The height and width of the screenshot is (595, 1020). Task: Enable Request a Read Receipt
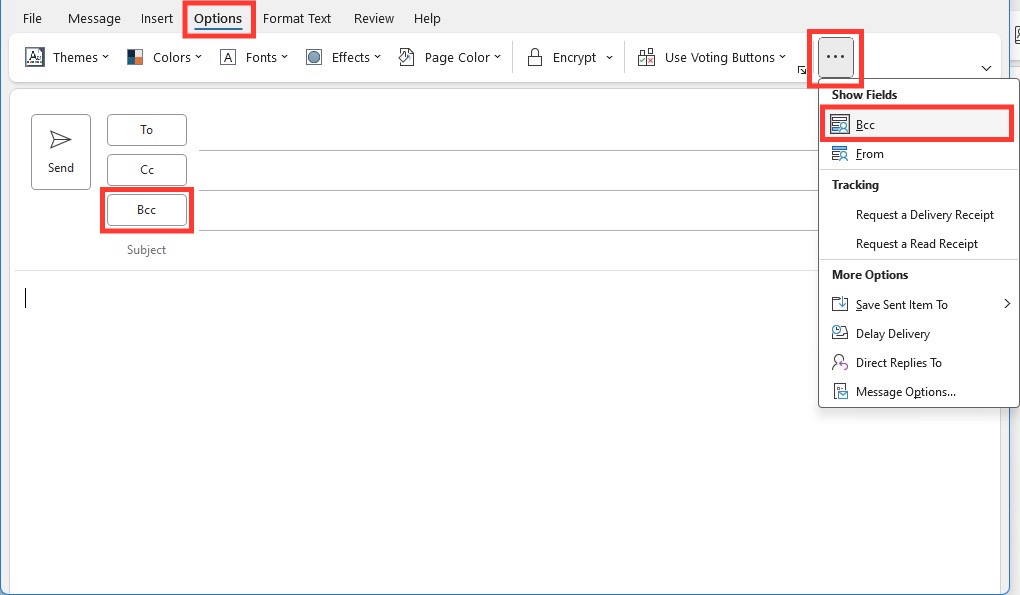(918, 244)
